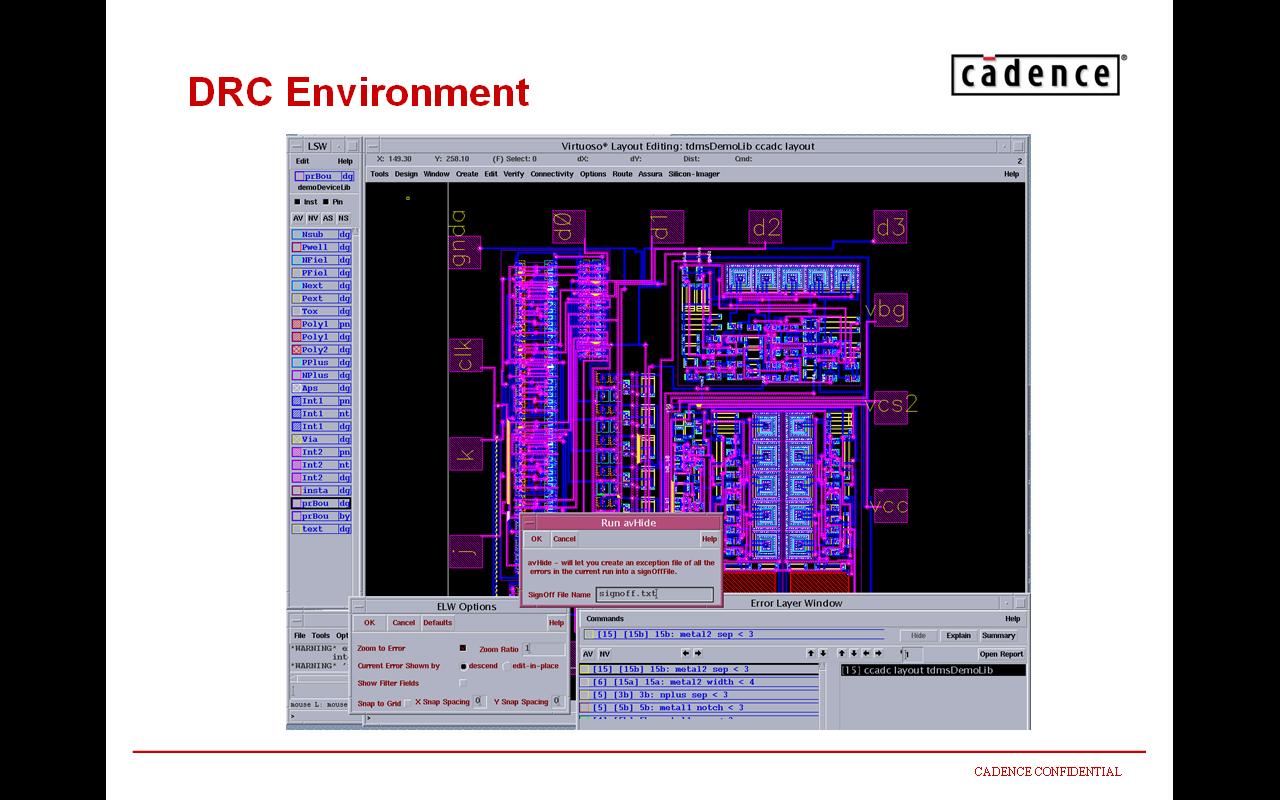Select the NFiel layer row
The height and width of the screenshot is (800, 1280).
(x=321, y=260)
